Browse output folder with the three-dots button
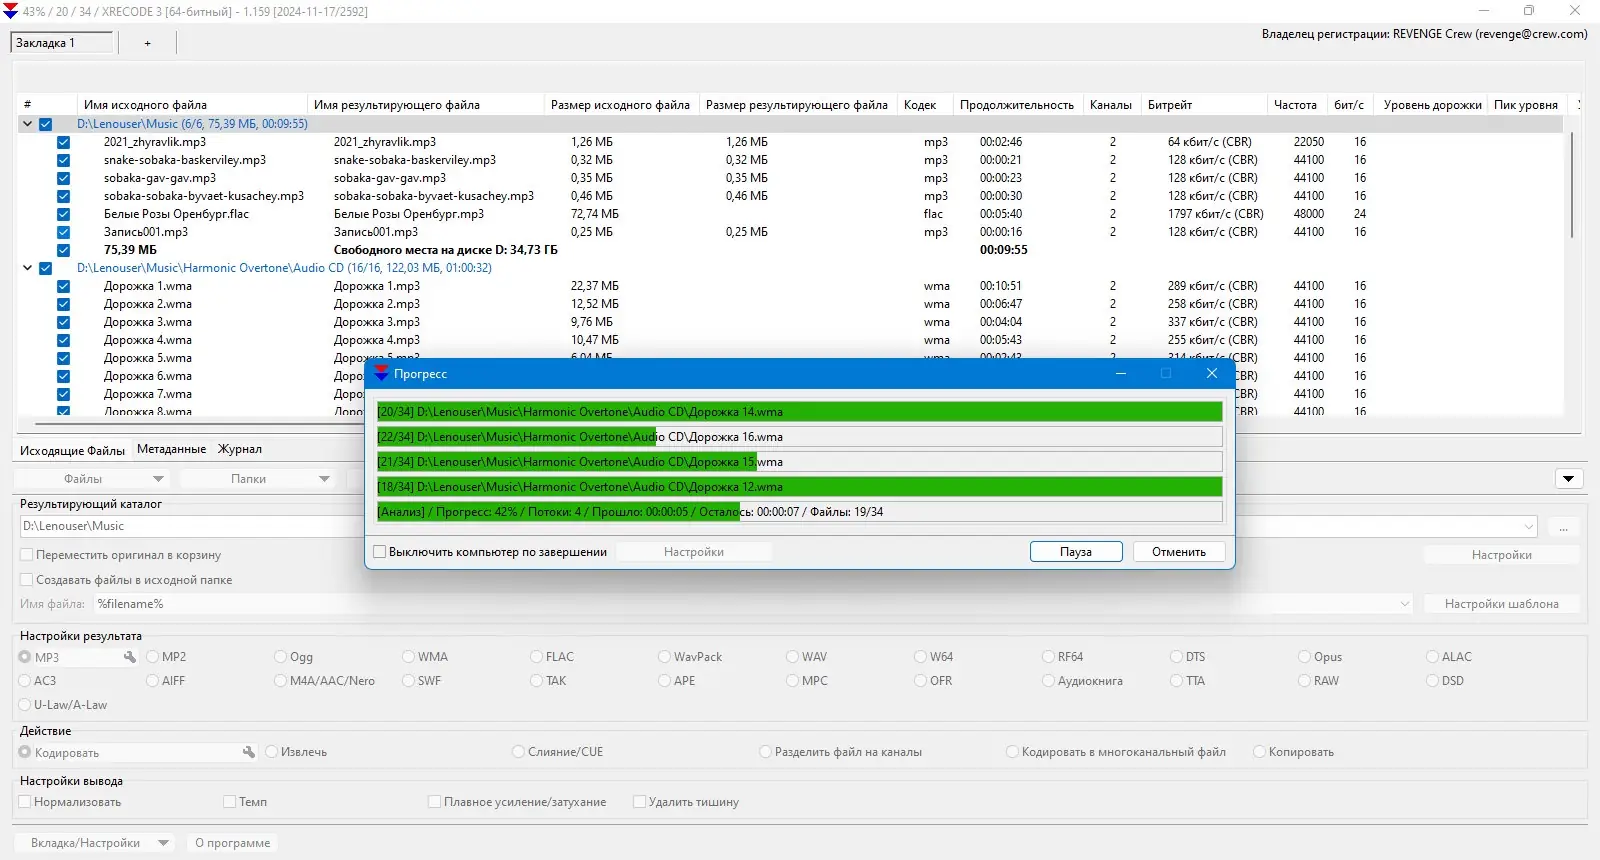 click(x=1563, y=527)
